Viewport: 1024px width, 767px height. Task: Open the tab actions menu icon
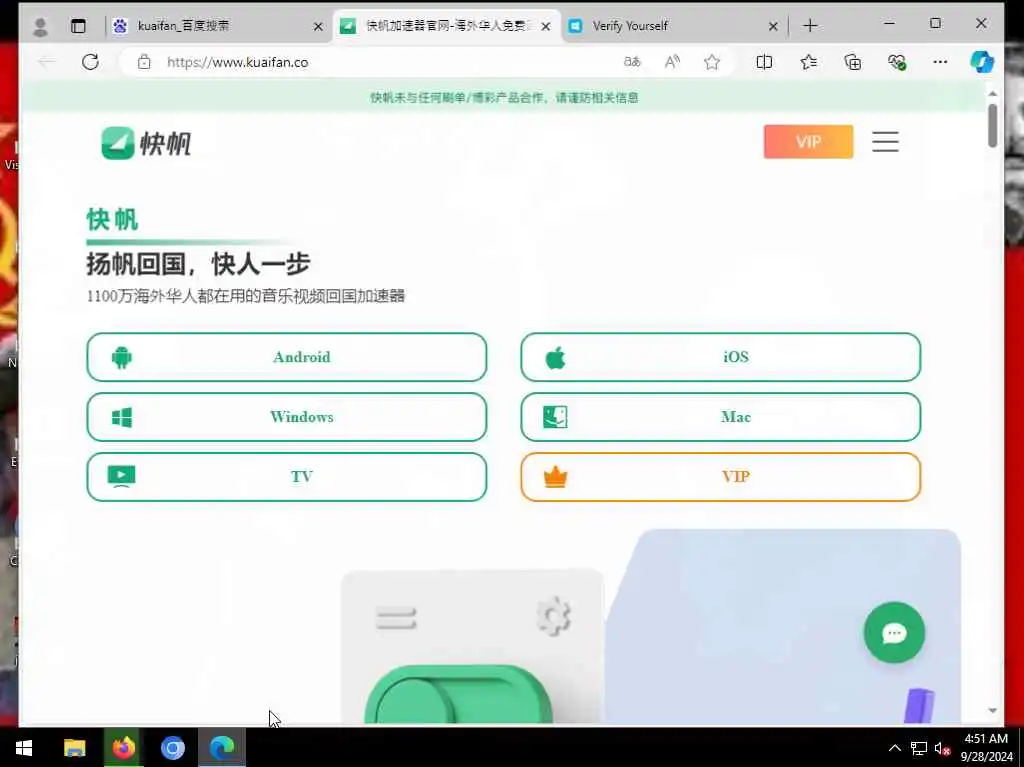coord(78,26)
